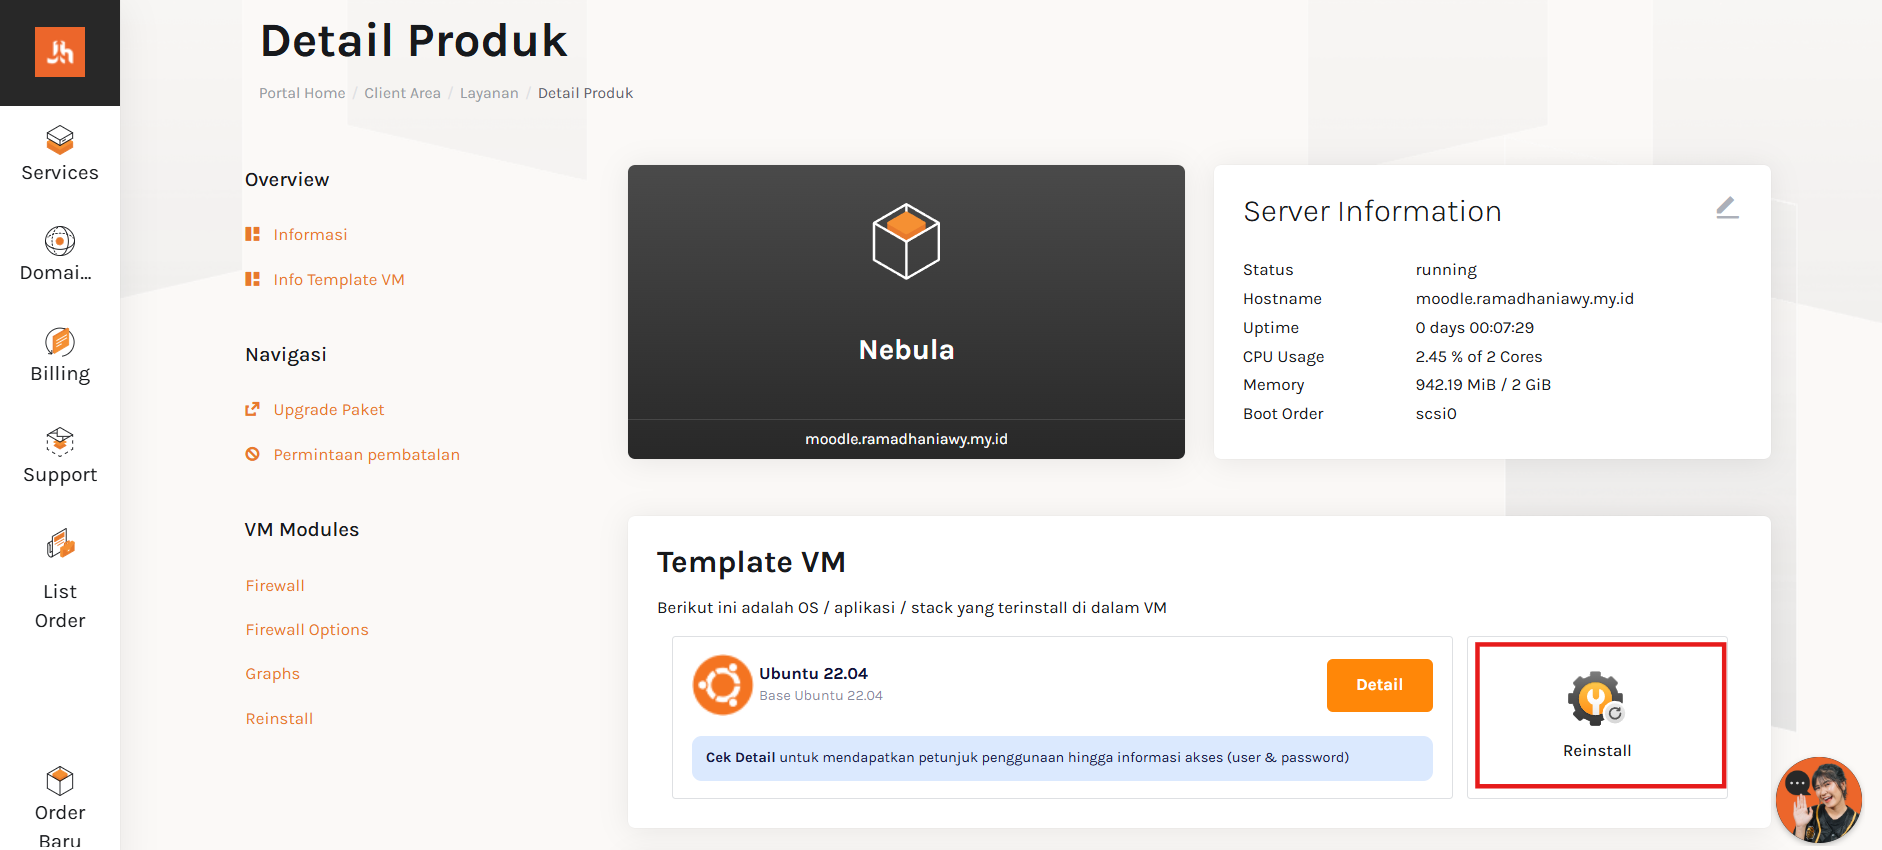
Task: Open List Order from the sidebar
Action: 59,544
